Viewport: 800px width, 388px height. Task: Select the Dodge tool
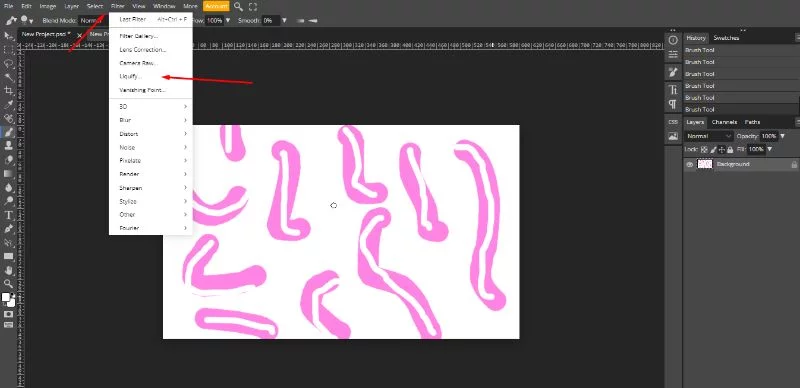point(9,201)
